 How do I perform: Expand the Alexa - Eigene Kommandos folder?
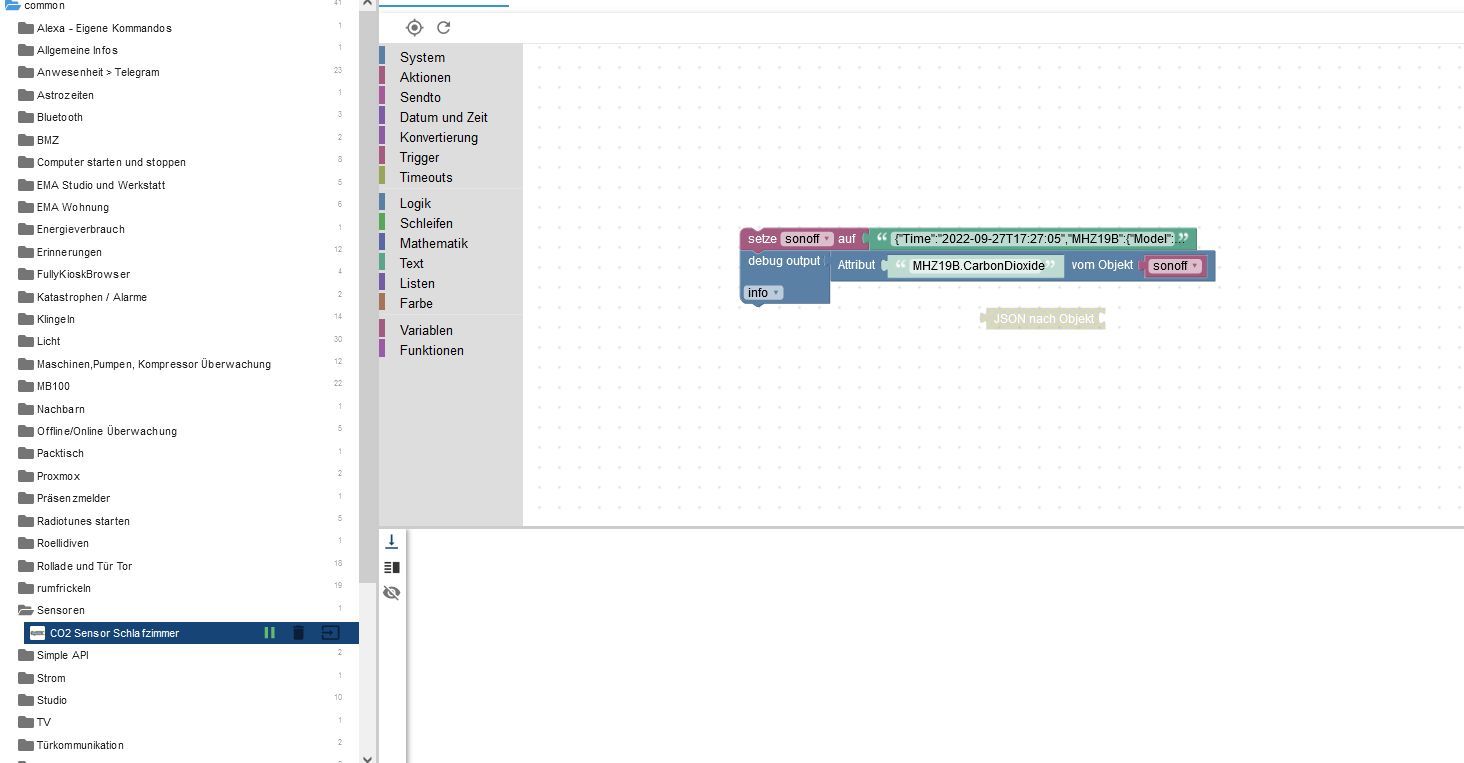[x=26, y=28]
